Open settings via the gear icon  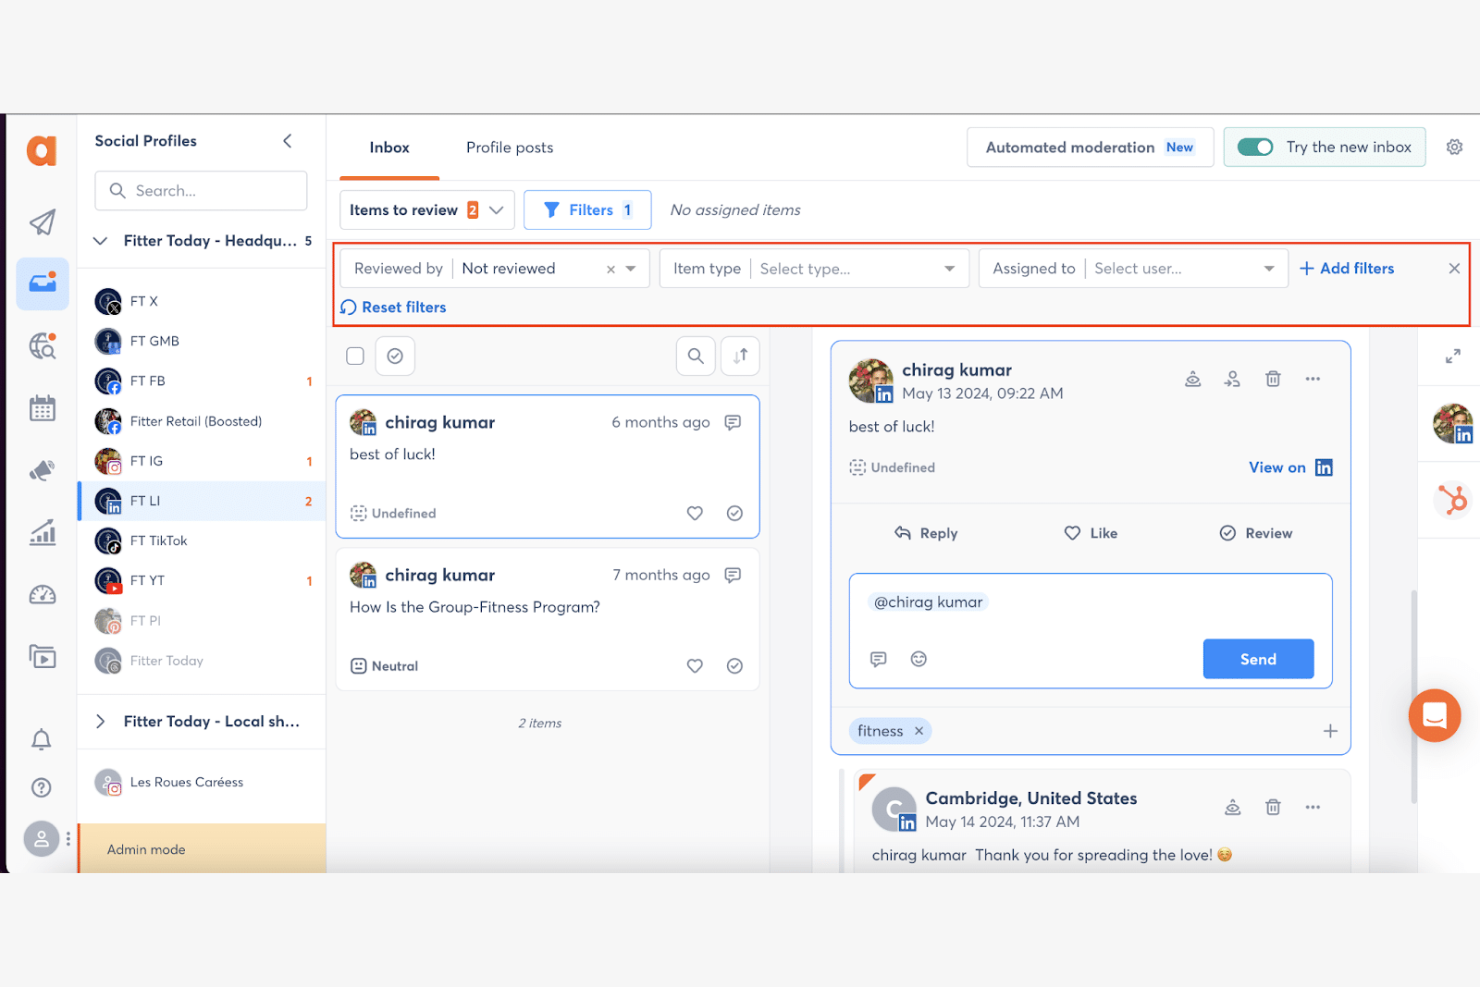(x=1454, y=146)
